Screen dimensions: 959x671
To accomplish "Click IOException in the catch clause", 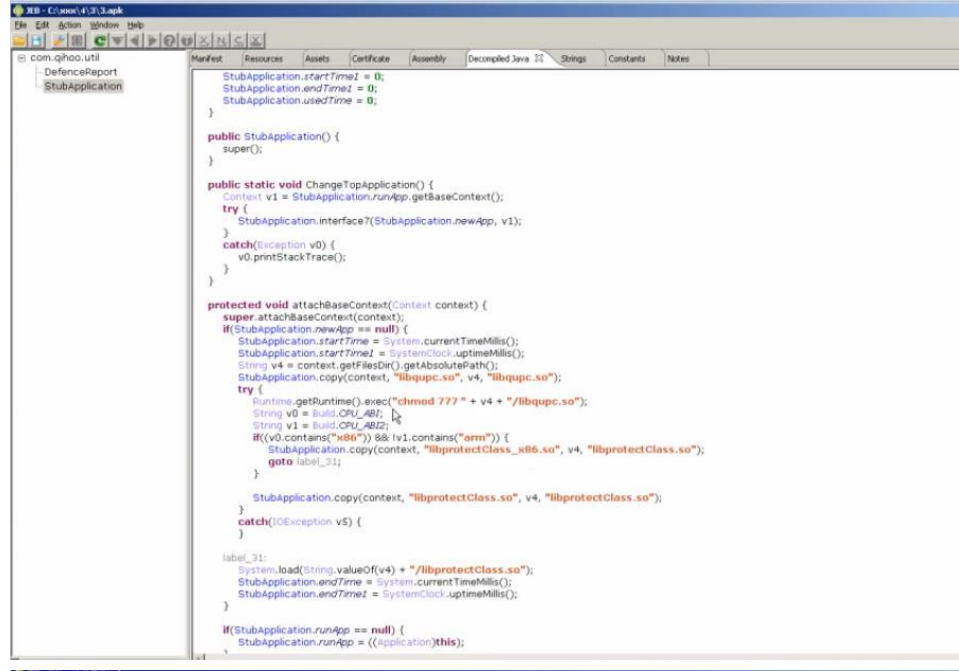I will click(303, 522).
